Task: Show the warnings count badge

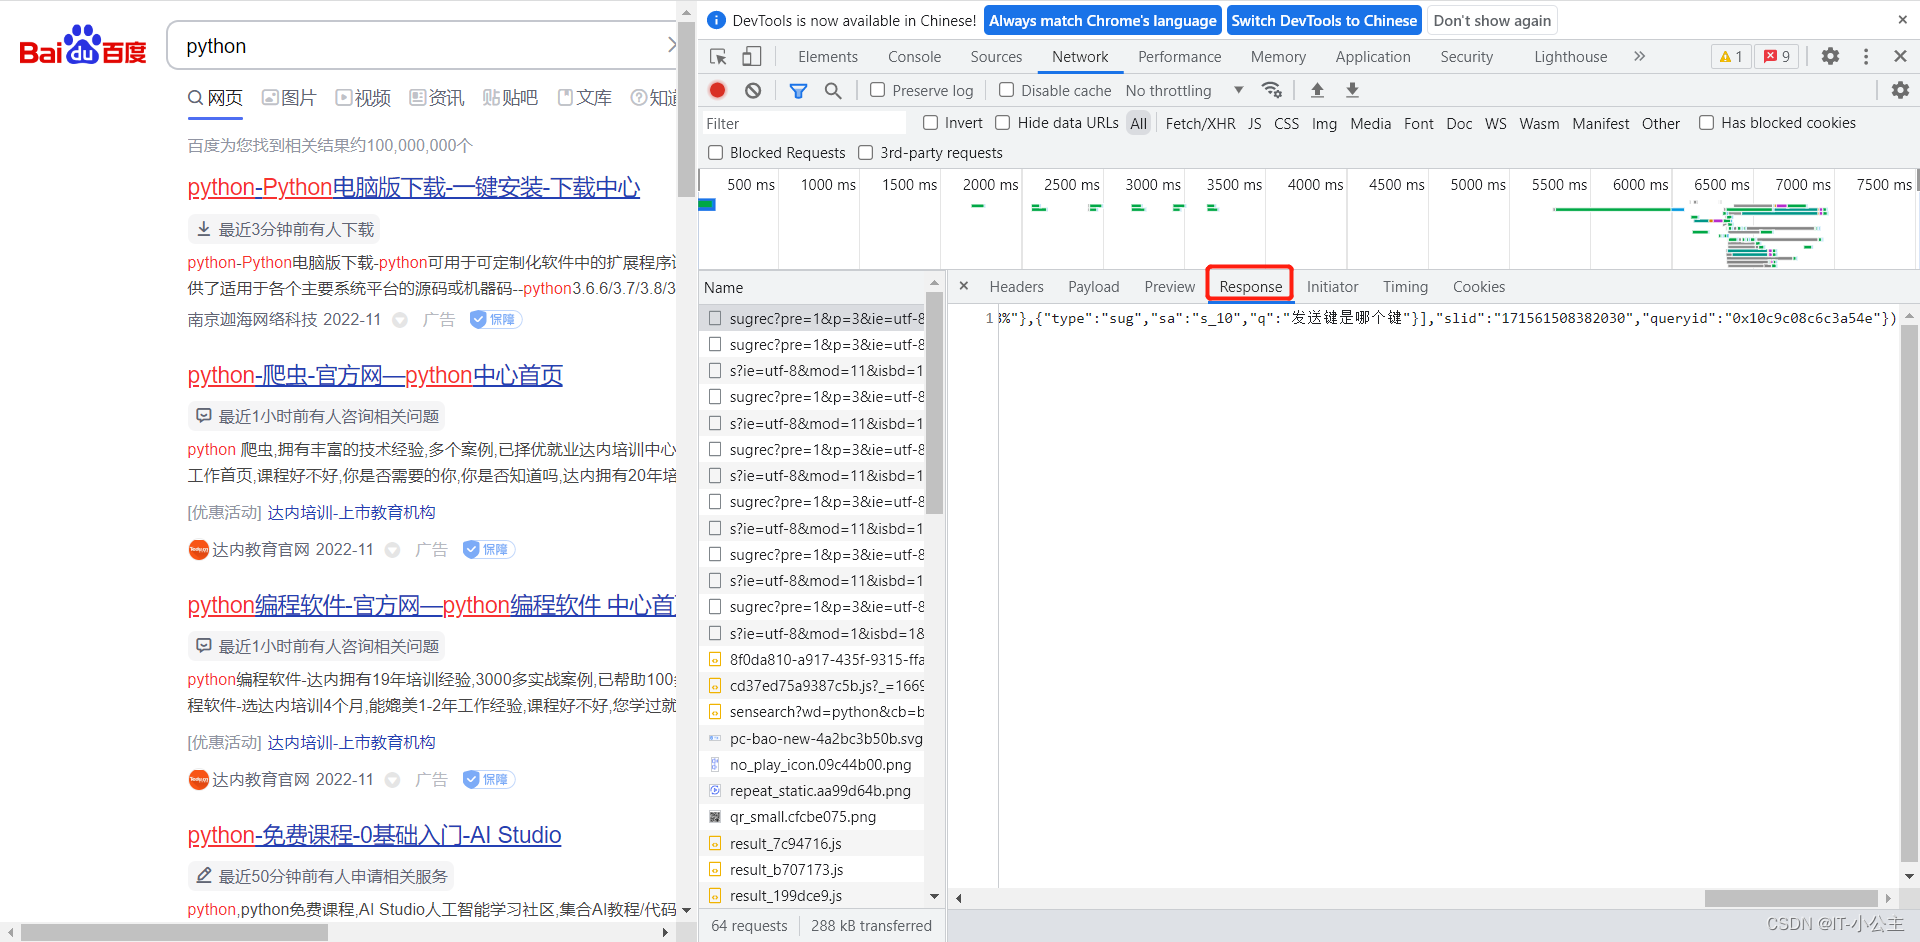Action: click(x=1731, y=56)
